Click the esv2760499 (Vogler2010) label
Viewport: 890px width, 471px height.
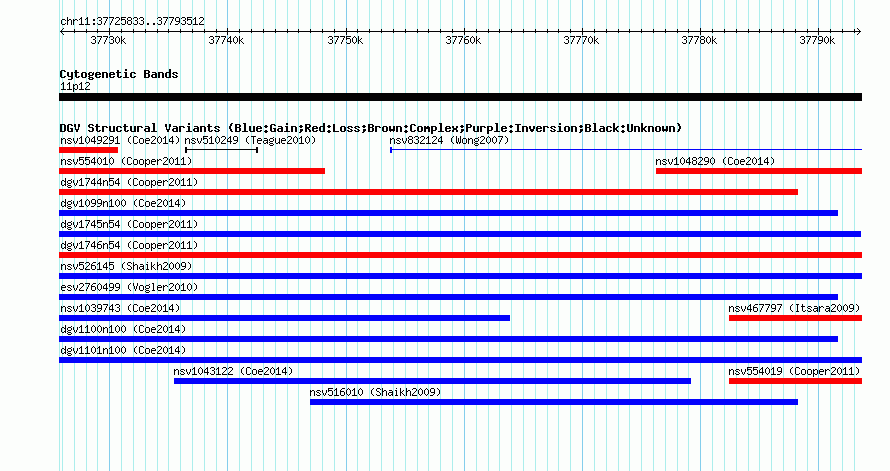pos(129,287)
